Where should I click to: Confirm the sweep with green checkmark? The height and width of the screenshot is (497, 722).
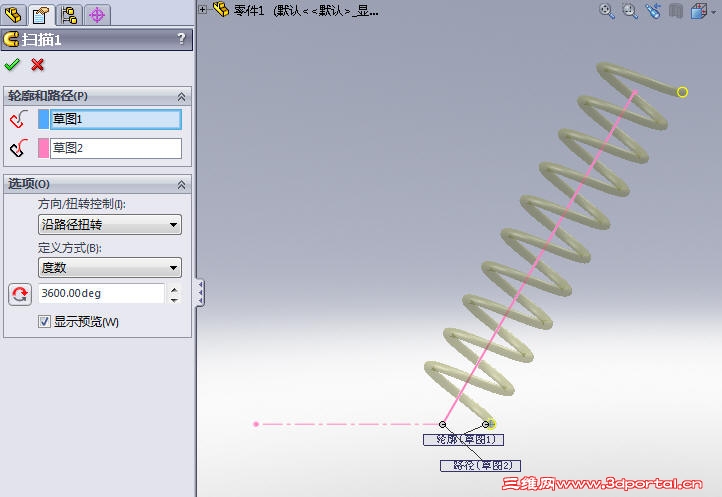pos(12,64)
